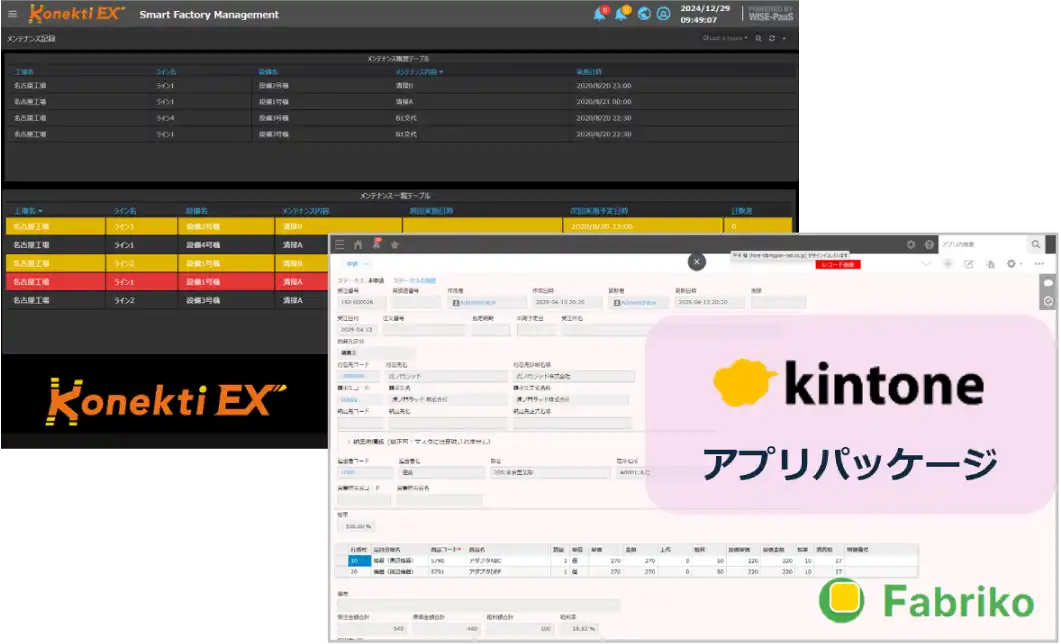Close the overlay with the X button
The height and width of the screenshot is (644, 1061).
pyautogui.click(x=697, y=261)
